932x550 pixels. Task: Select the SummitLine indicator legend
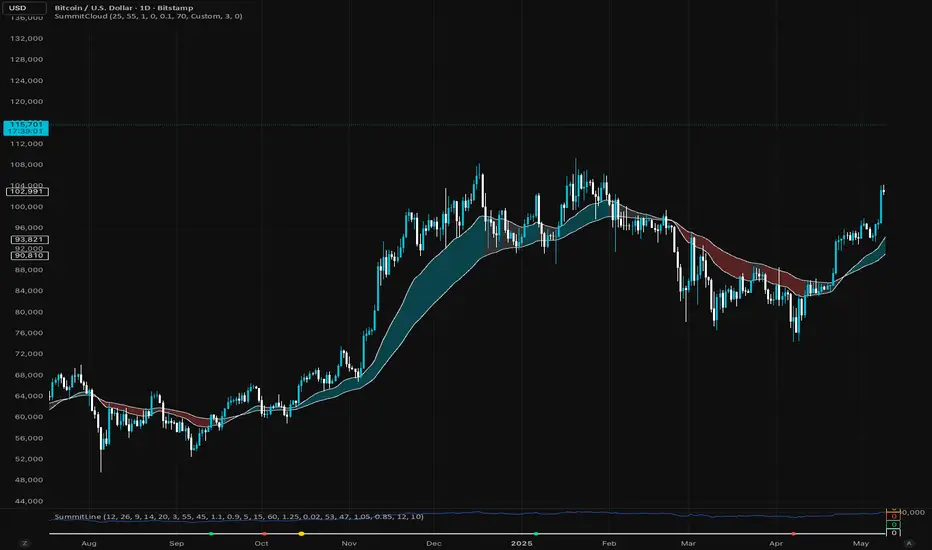(x=239, y=517)
